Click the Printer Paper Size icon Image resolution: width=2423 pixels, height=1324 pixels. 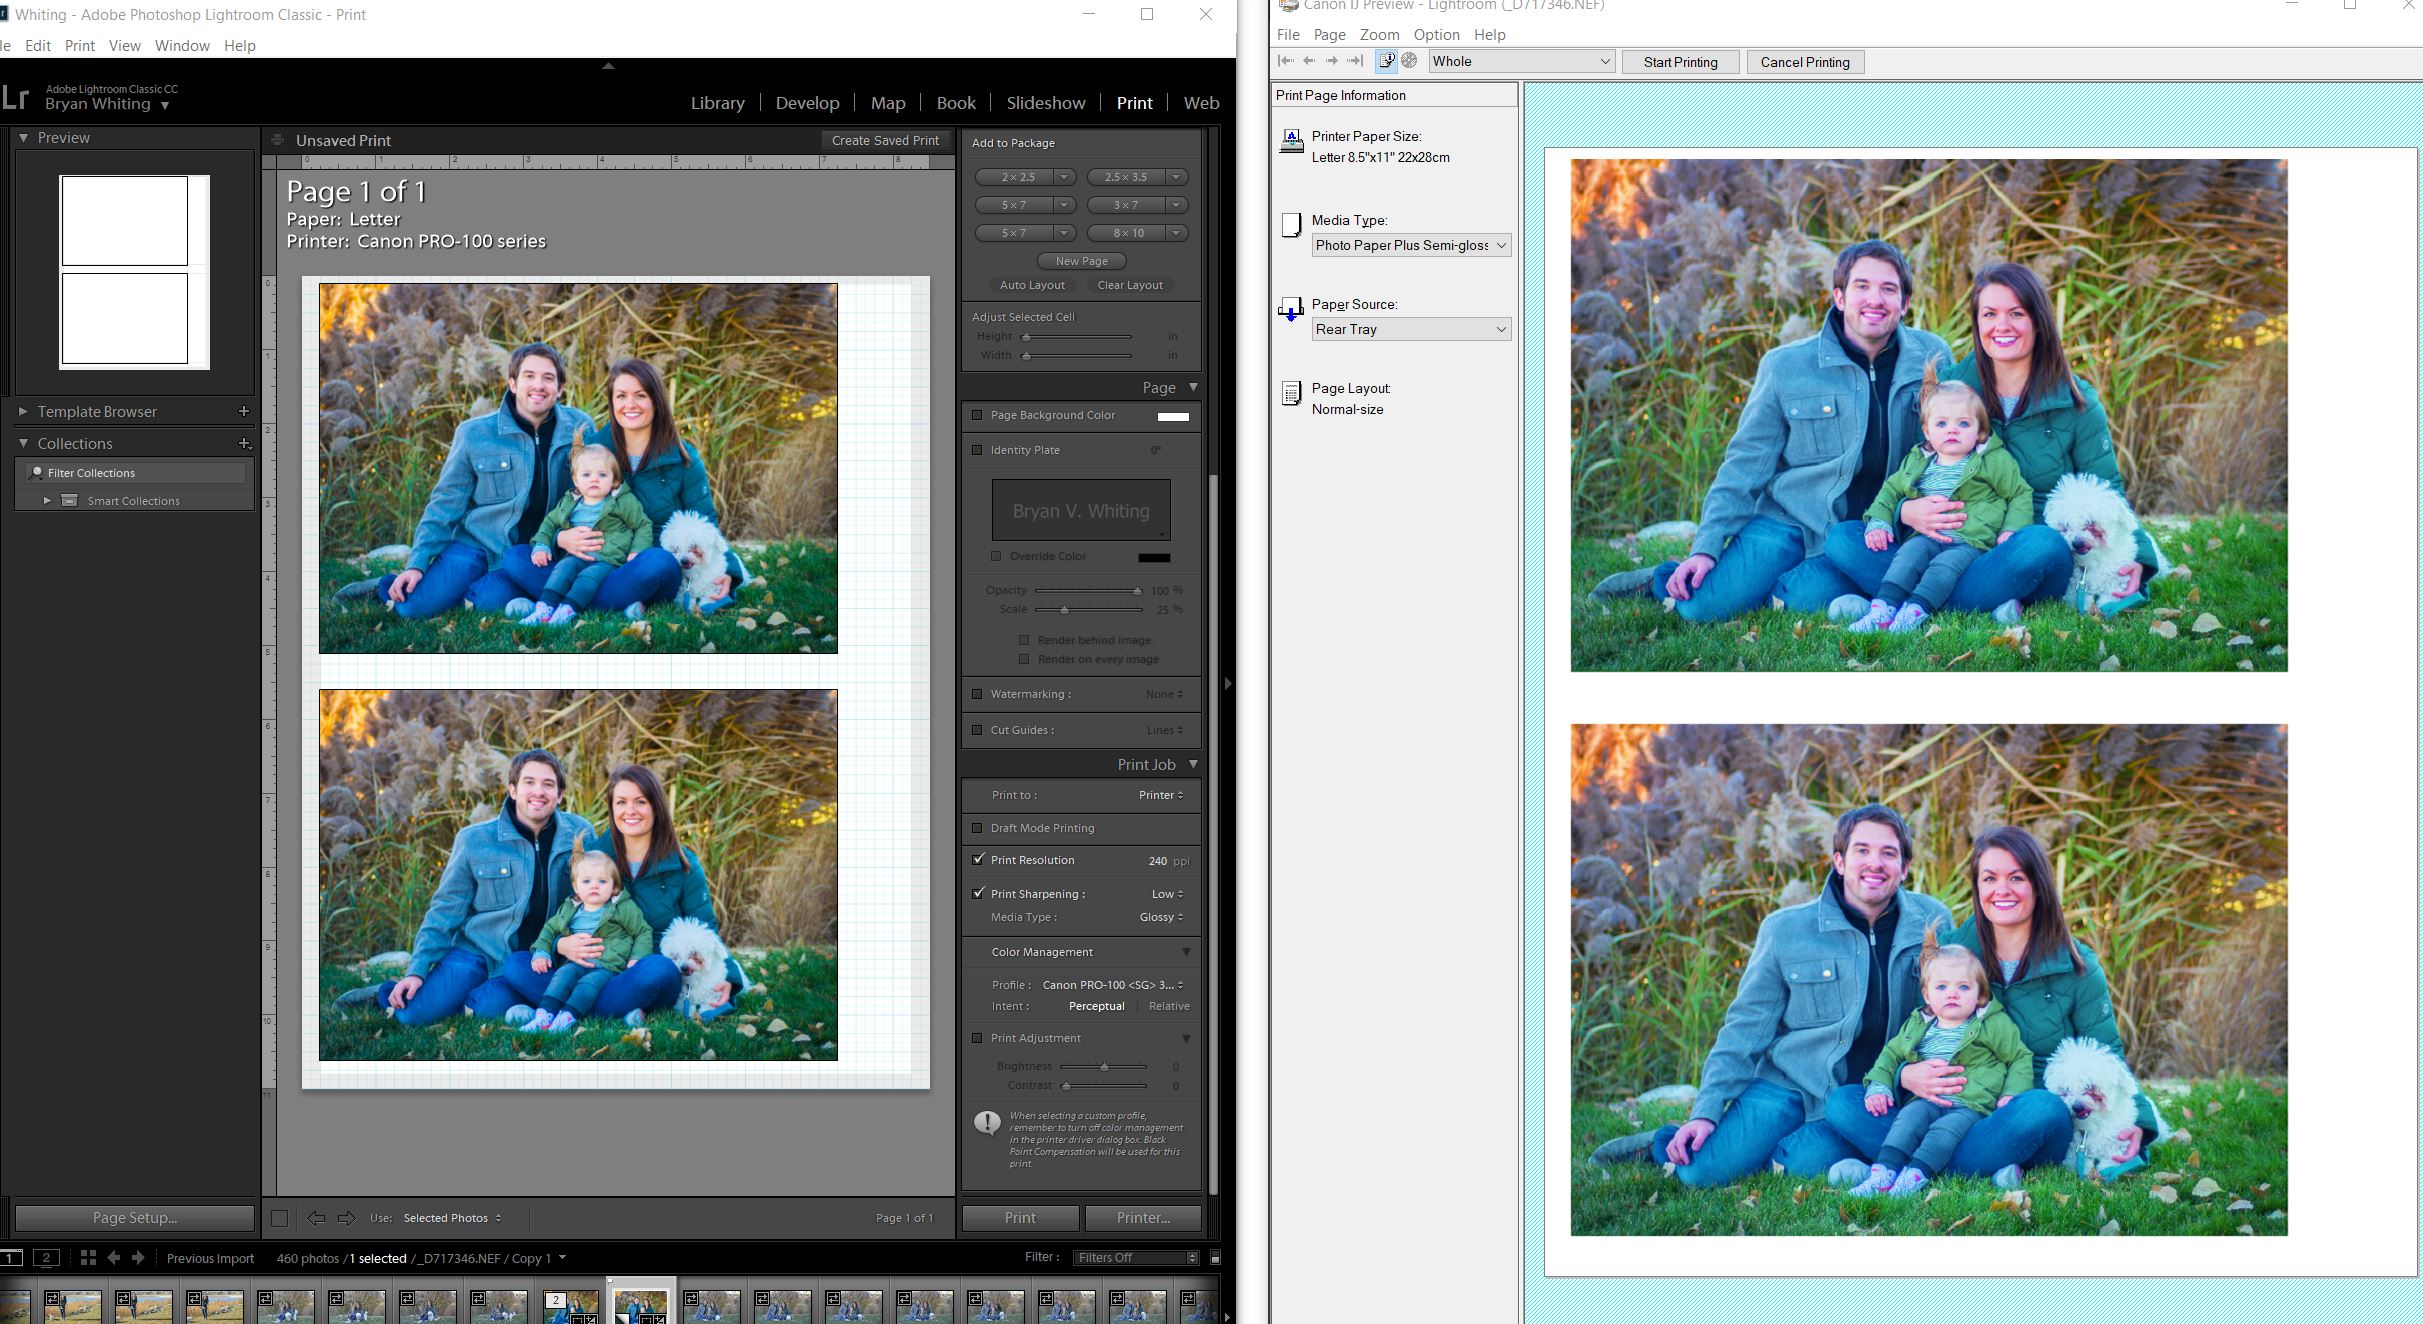coord(1291,141)
